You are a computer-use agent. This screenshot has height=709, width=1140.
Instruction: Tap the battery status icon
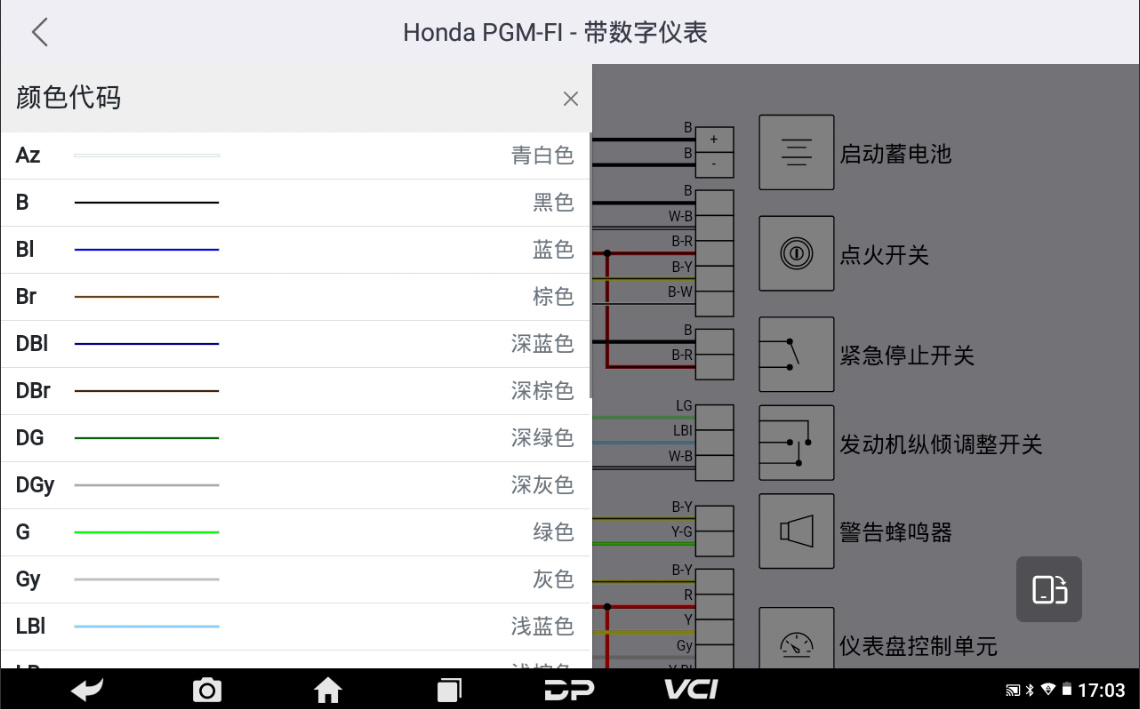1067,689
